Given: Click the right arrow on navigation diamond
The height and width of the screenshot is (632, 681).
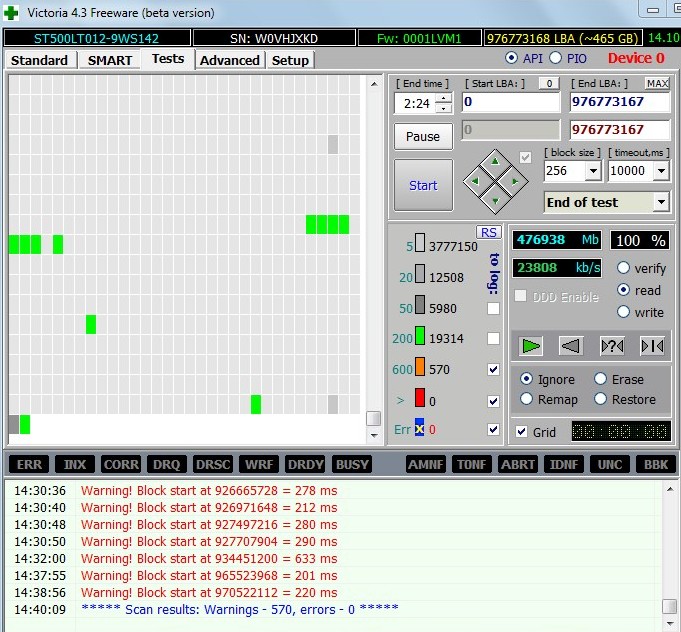Looking at the screenshot, I should (513, 181).
